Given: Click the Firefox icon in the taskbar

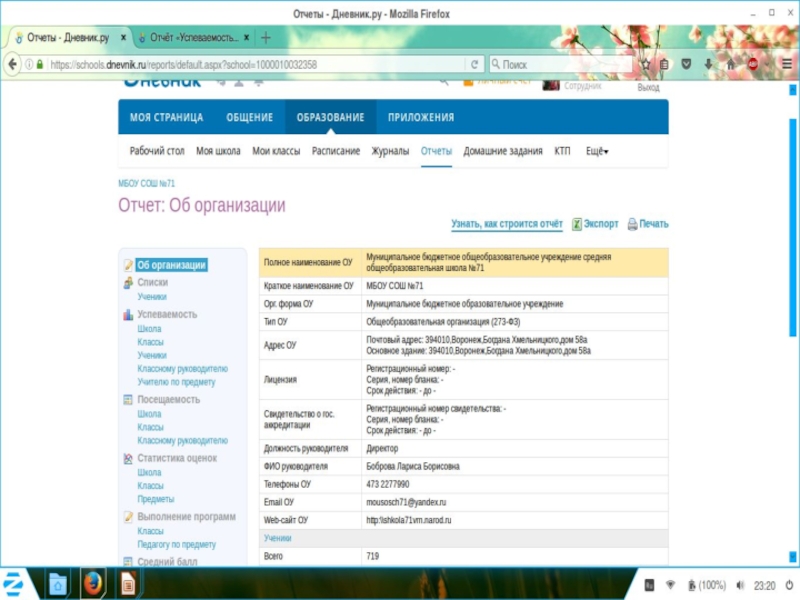Looking at the screenshot, I should pos(92,583).
